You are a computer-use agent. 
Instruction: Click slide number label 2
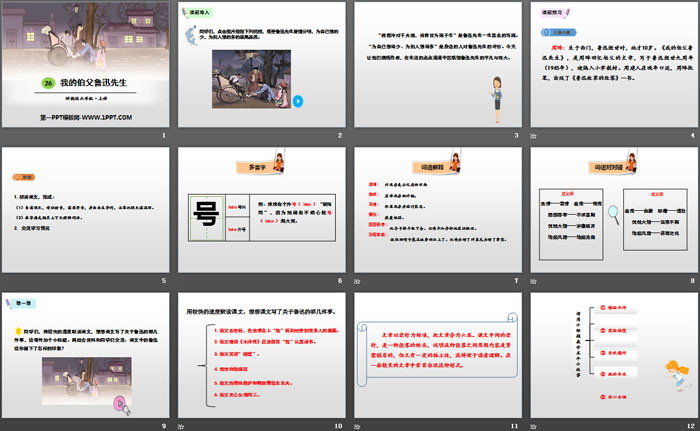(340, 135)
